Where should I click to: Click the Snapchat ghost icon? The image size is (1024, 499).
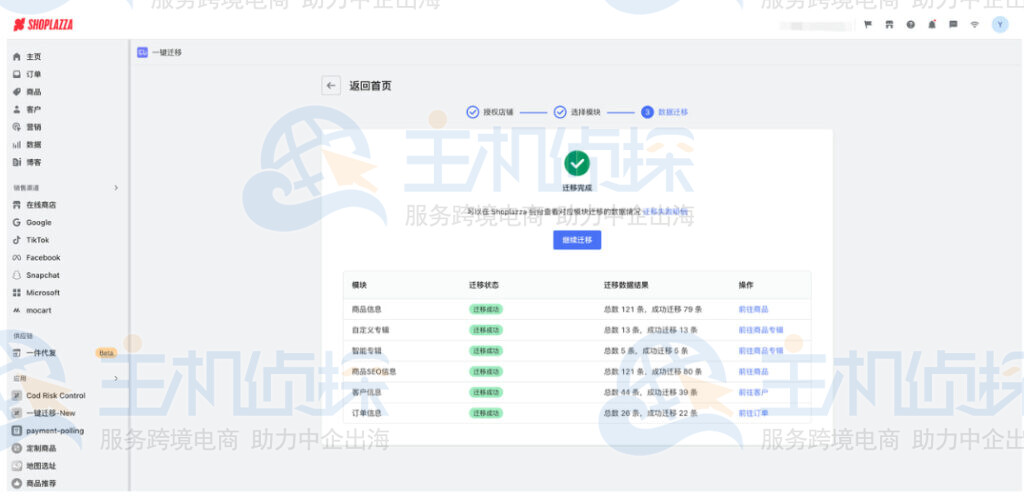[x=17, y=276]
